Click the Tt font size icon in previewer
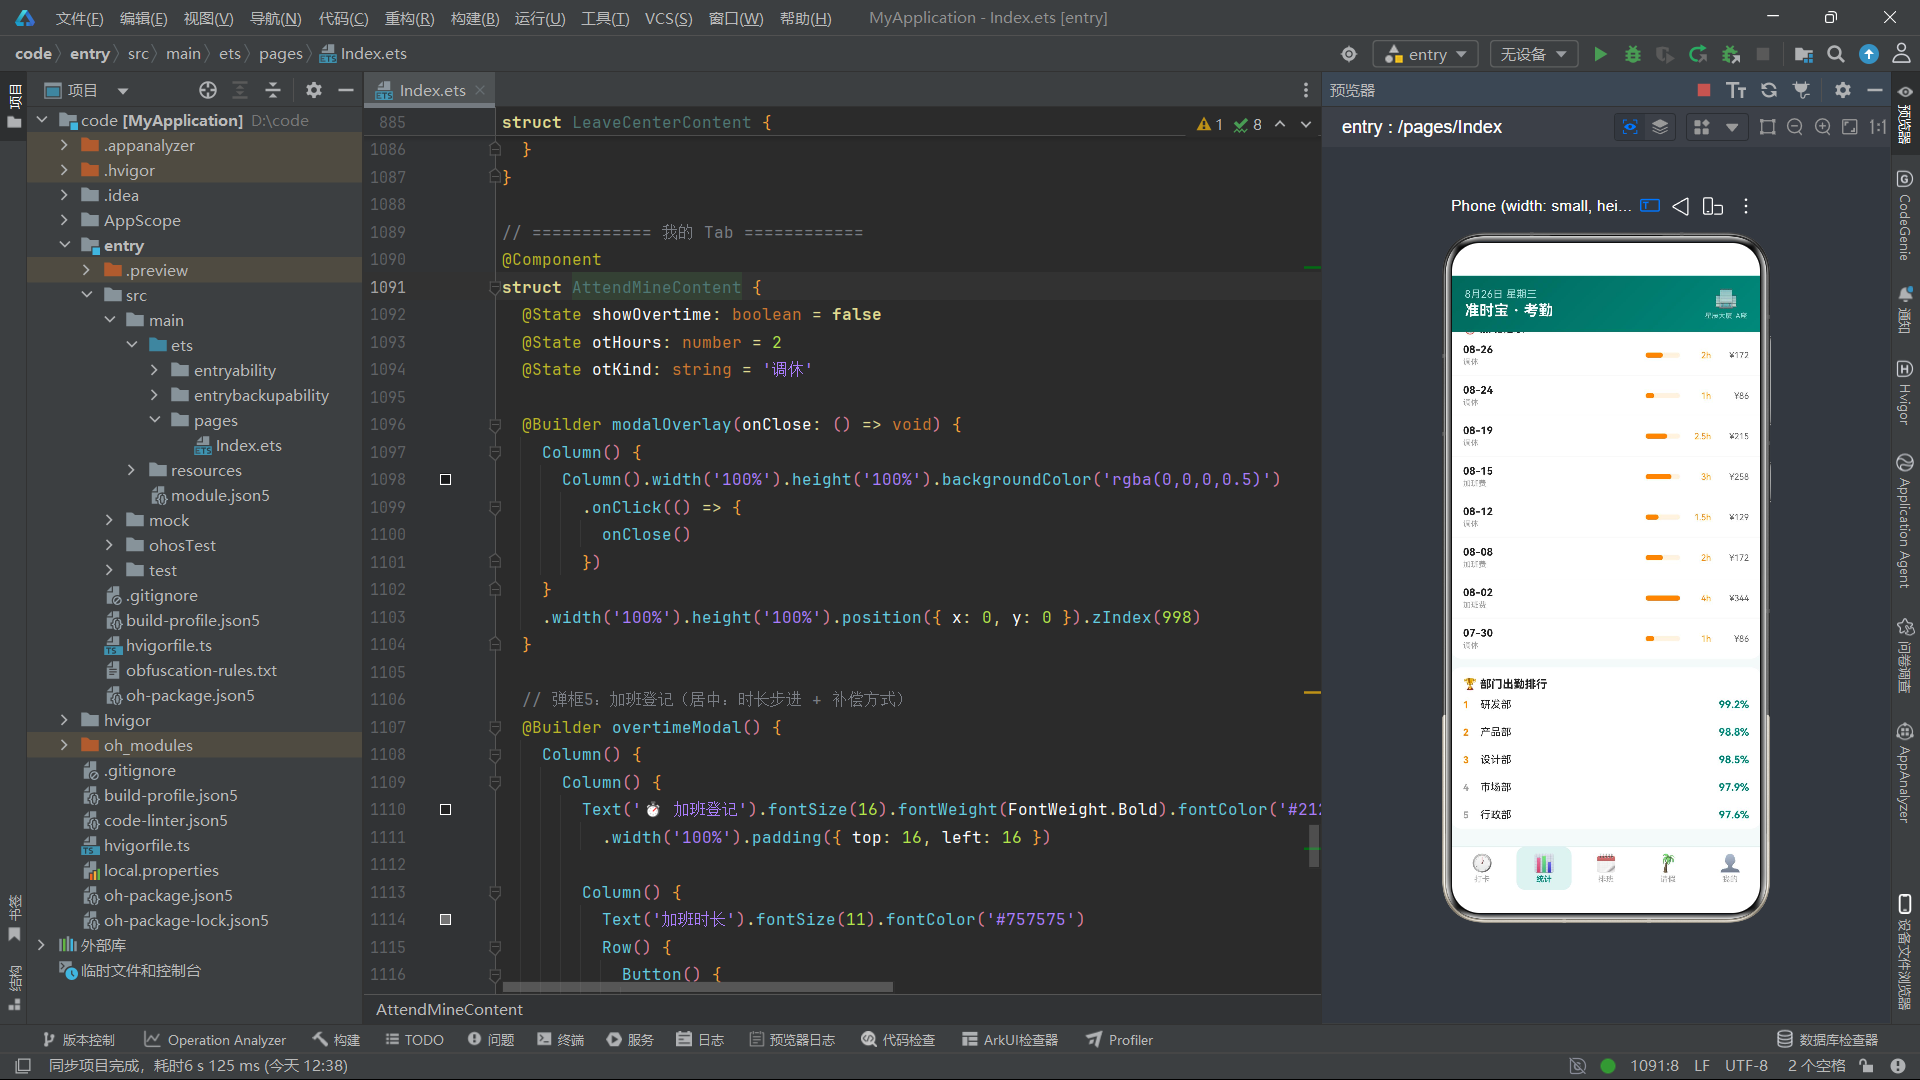This screenshot has width=1920, height=1080. (1736, 90)
